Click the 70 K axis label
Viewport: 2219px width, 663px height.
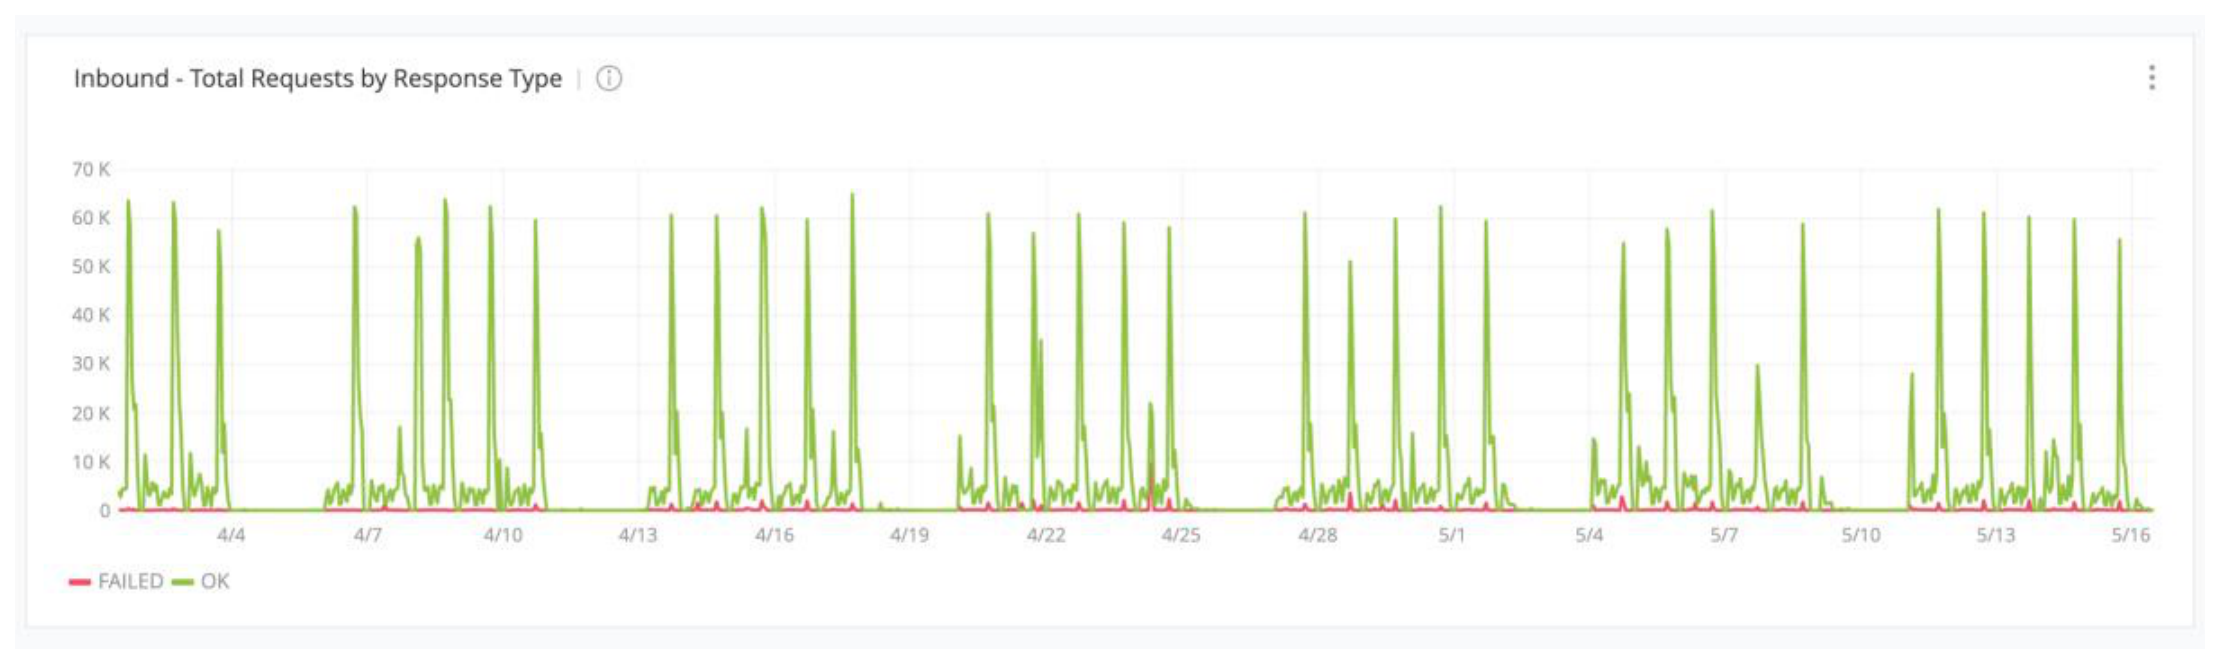tap(91, 170)
